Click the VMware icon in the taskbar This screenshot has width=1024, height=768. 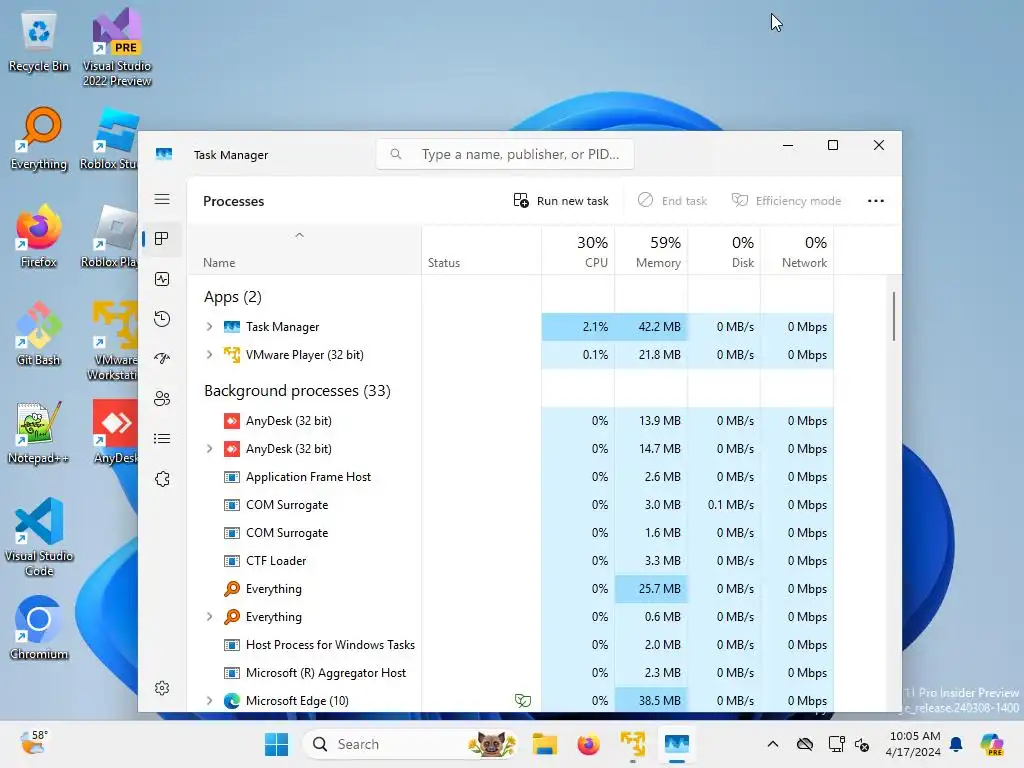point(632,744)
